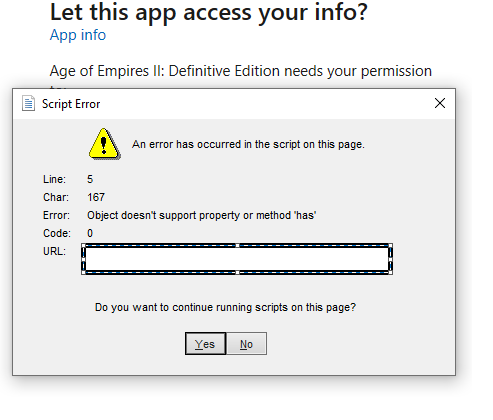Click the 'URL:' label
Image resolution: width=493 pixels, height=420 pixels.
[x=54, y=251]
